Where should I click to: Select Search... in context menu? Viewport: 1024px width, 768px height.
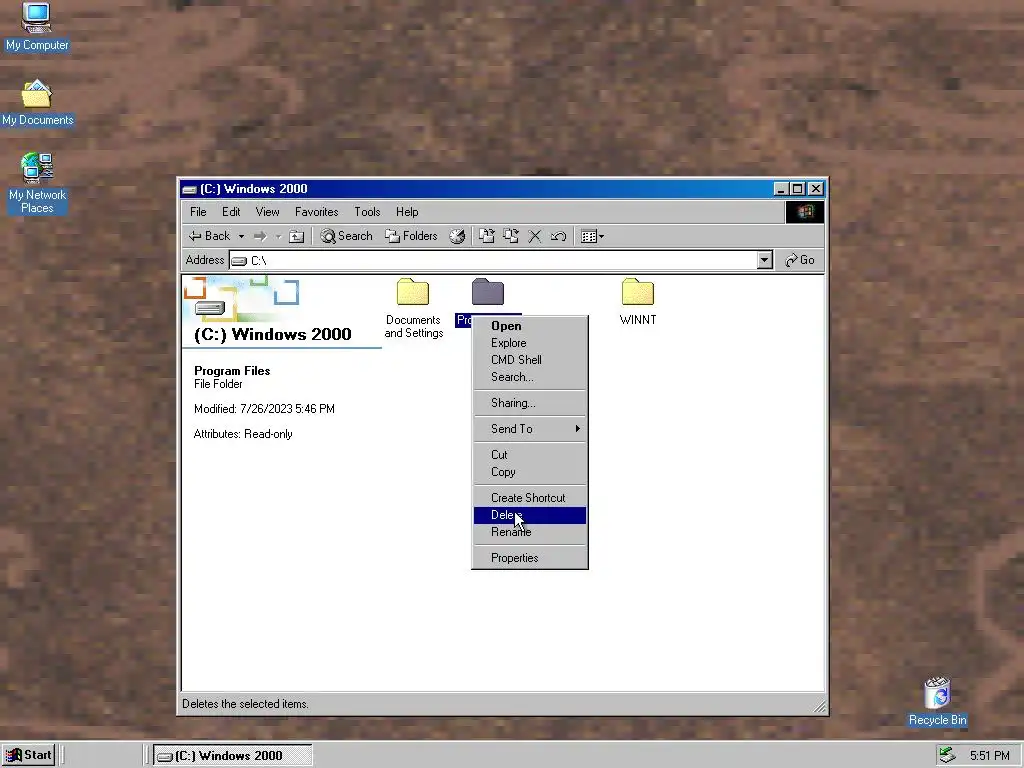530,377
